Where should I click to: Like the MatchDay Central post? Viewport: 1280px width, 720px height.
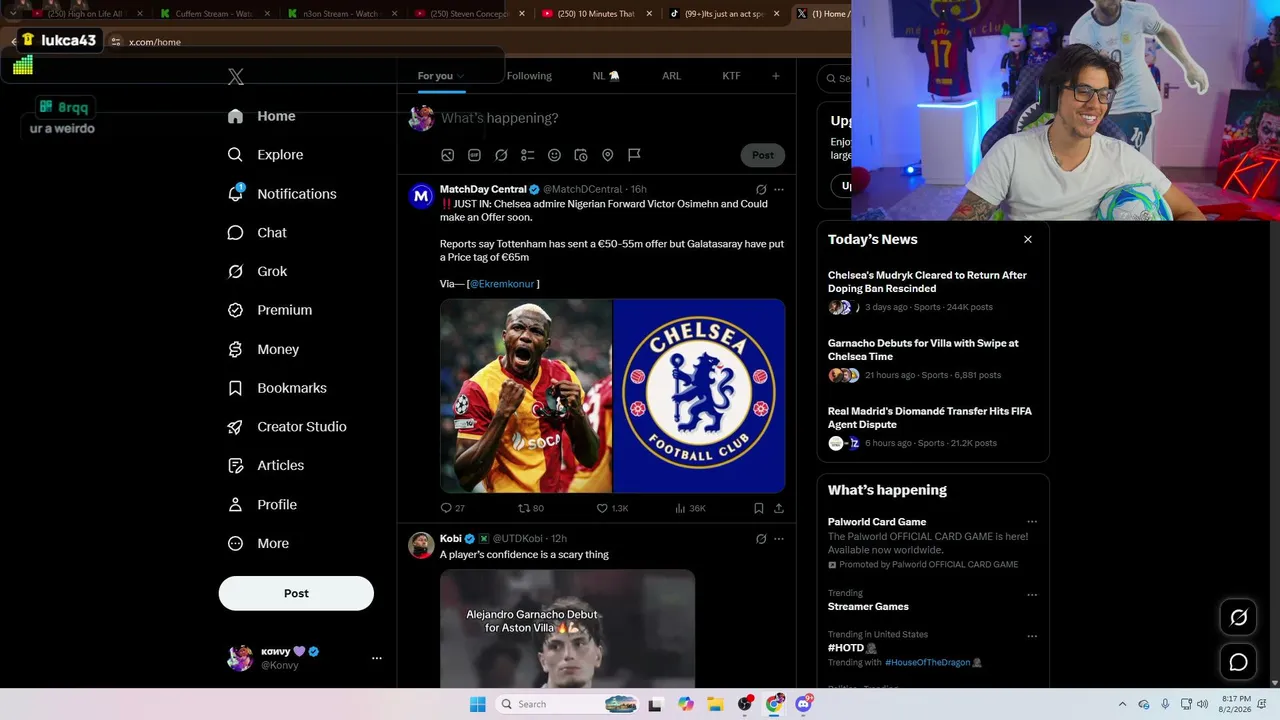(x=612, y=508)
